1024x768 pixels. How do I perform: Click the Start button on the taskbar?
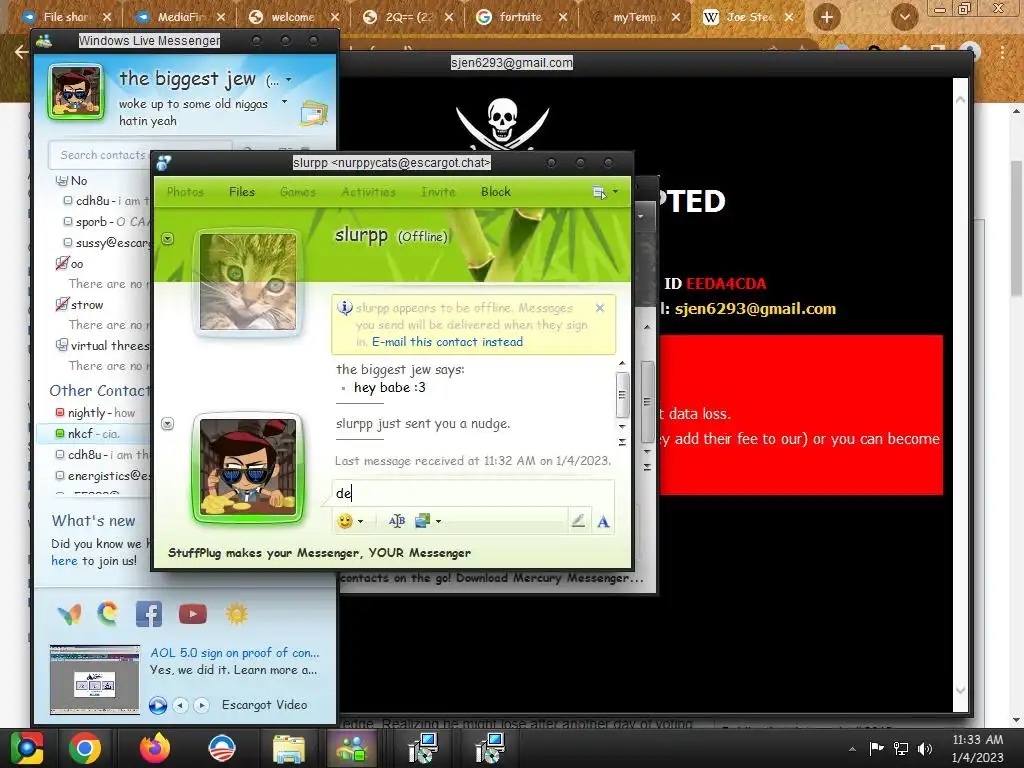[27, 748]
